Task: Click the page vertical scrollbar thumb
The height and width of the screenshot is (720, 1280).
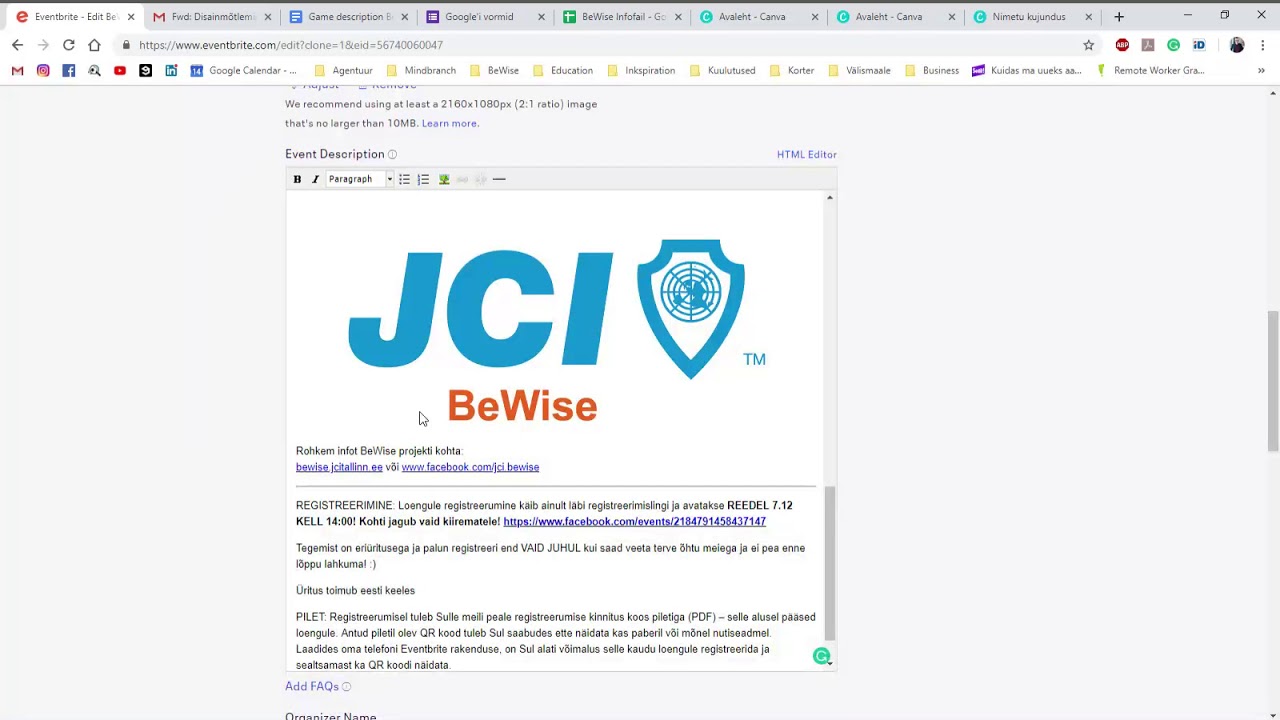Action: [1273, 380]
